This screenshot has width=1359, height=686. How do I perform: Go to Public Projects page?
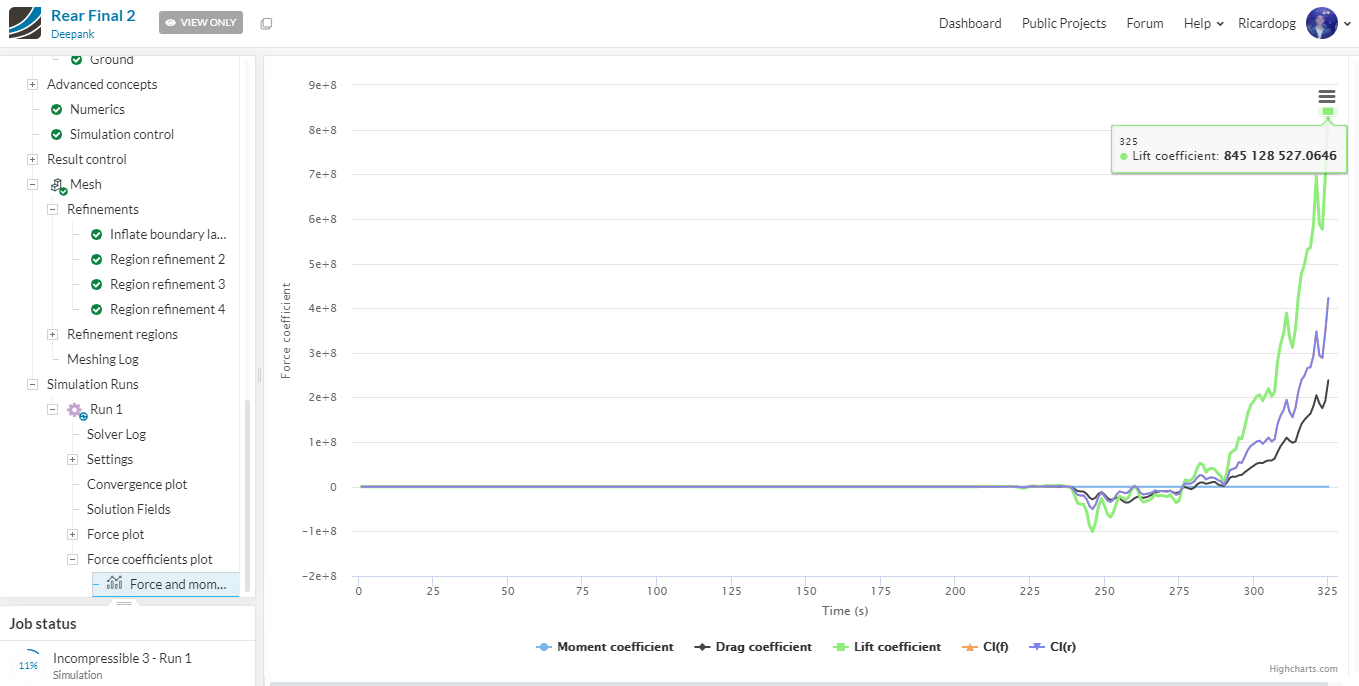[1063, 23]
